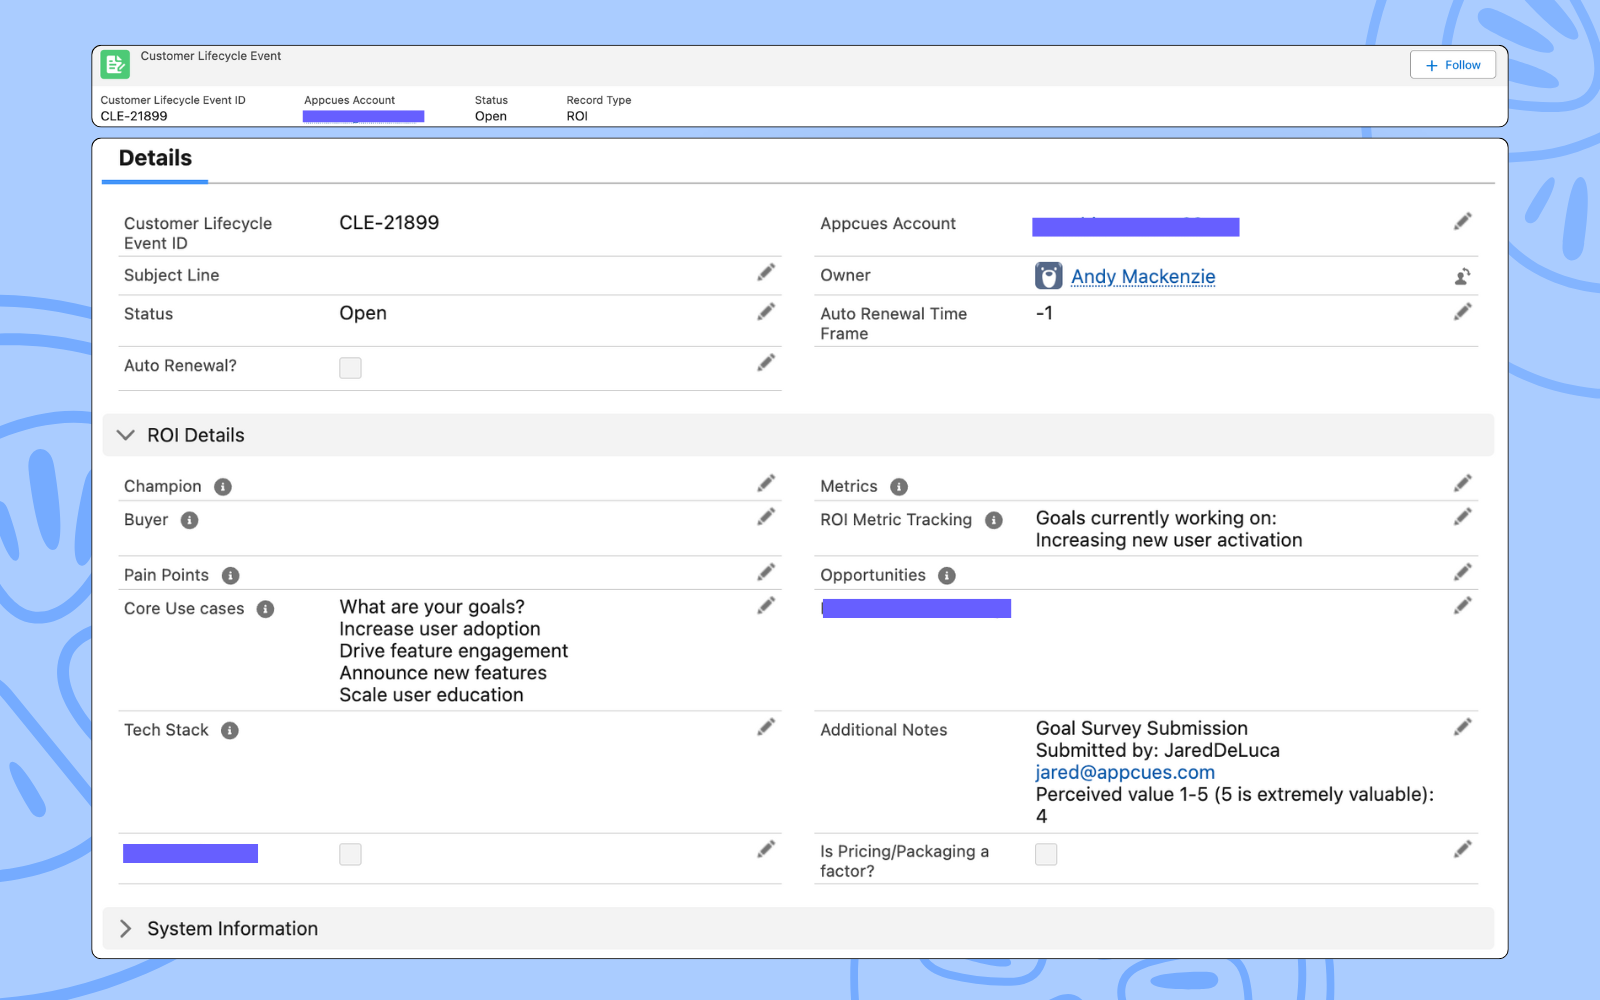Image resolution: width=1600 pixels, height=1000 pixels.
Task: Click CLE-21899 value in details
Action: pyautogui.click(x=389, y=223)
